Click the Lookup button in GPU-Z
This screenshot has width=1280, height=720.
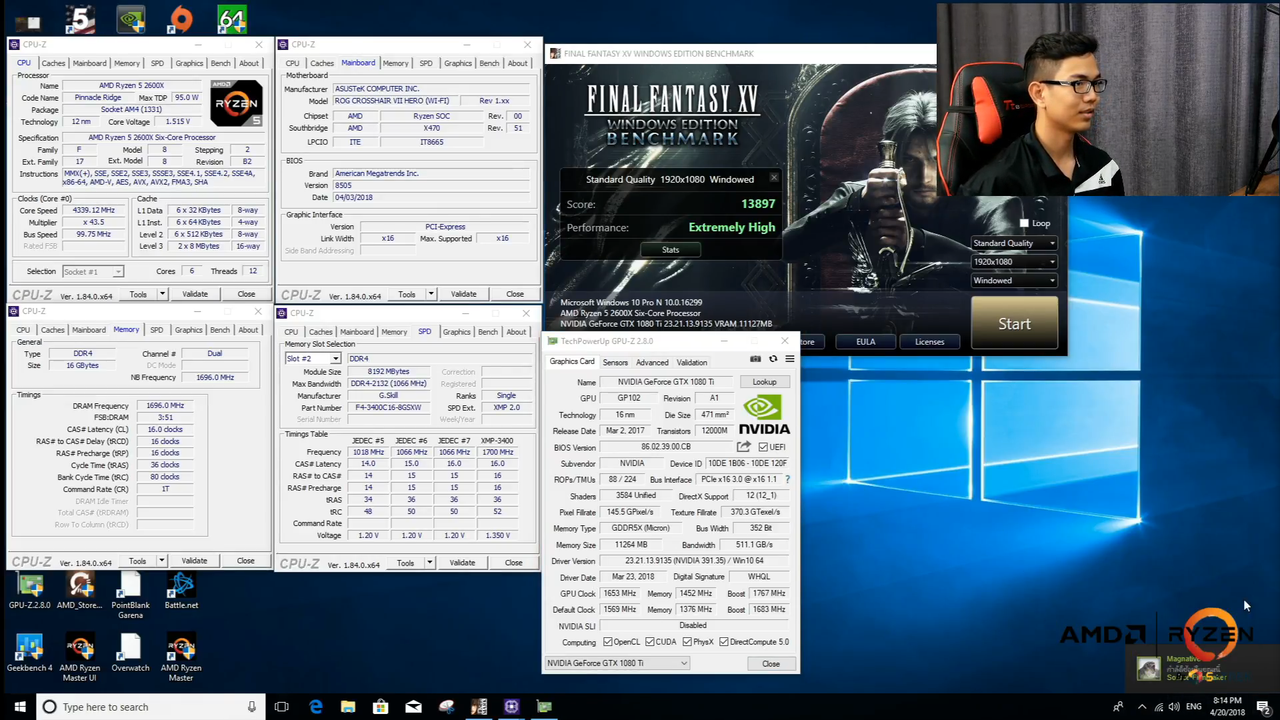pyautogui.click(x=764, y=382)
